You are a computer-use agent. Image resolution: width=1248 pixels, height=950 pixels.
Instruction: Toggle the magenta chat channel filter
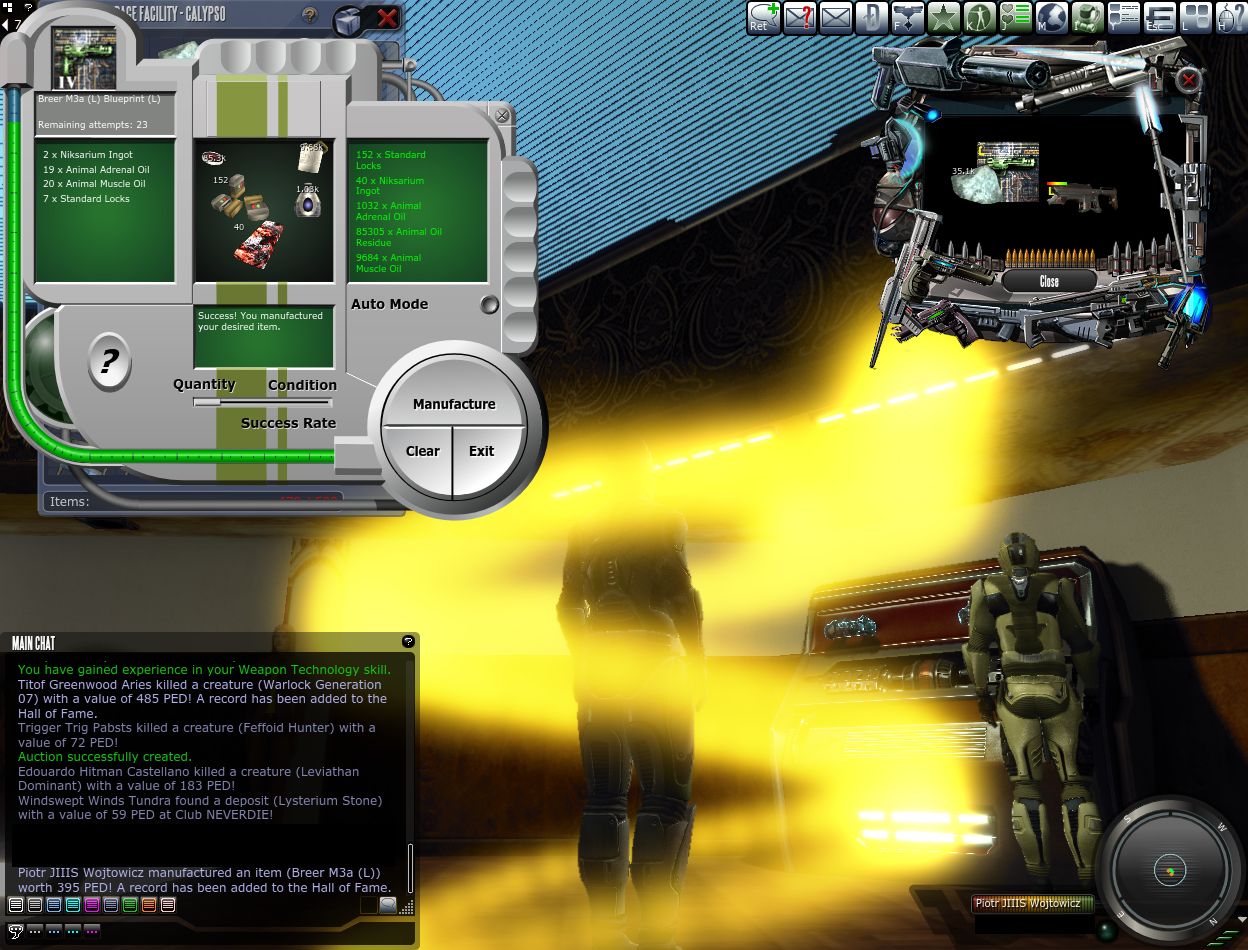click(91, 905)
